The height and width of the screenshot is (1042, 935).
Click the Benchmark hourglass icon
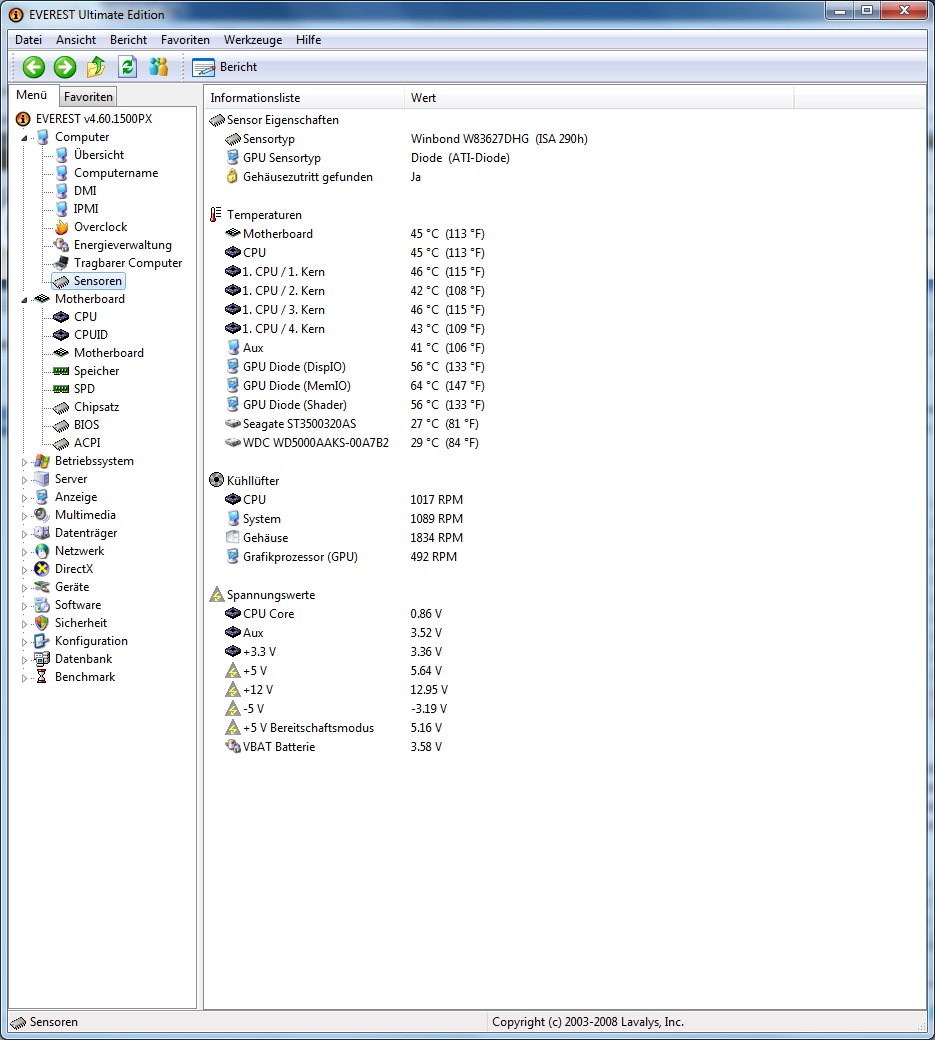(x=42, y=677)
